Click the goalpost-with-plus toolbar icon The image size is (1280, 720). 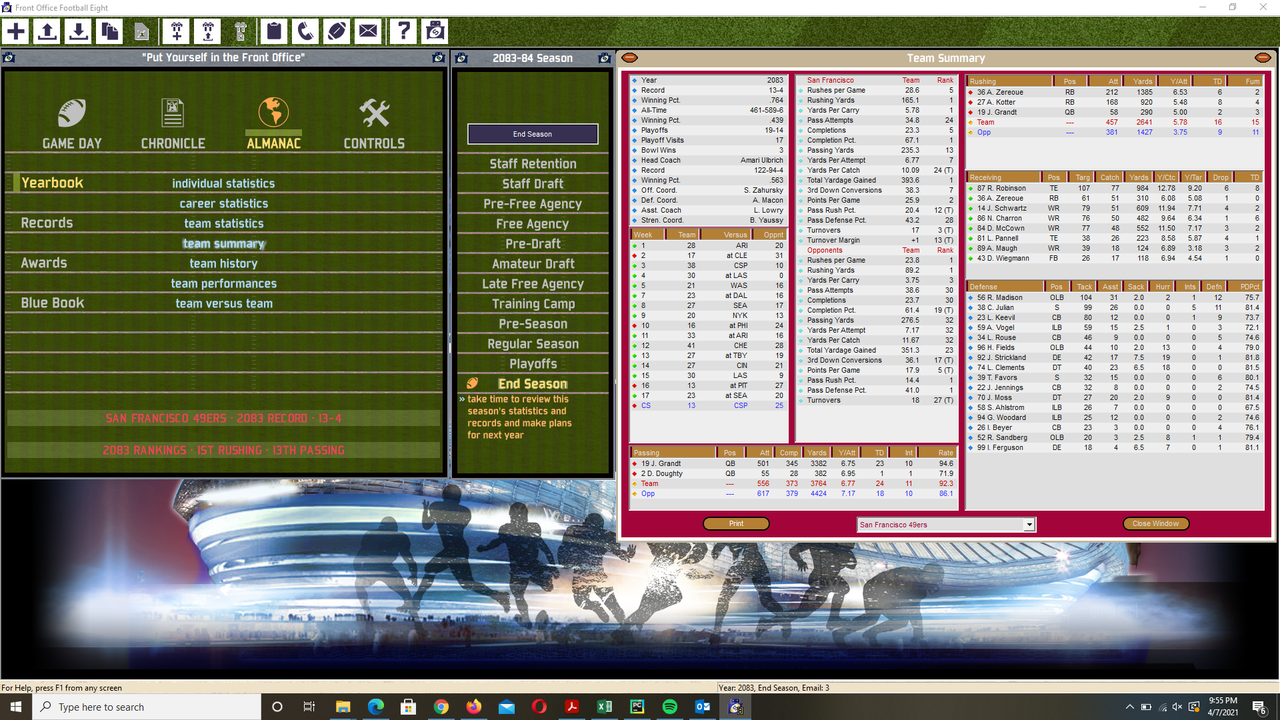coord(177,31)
